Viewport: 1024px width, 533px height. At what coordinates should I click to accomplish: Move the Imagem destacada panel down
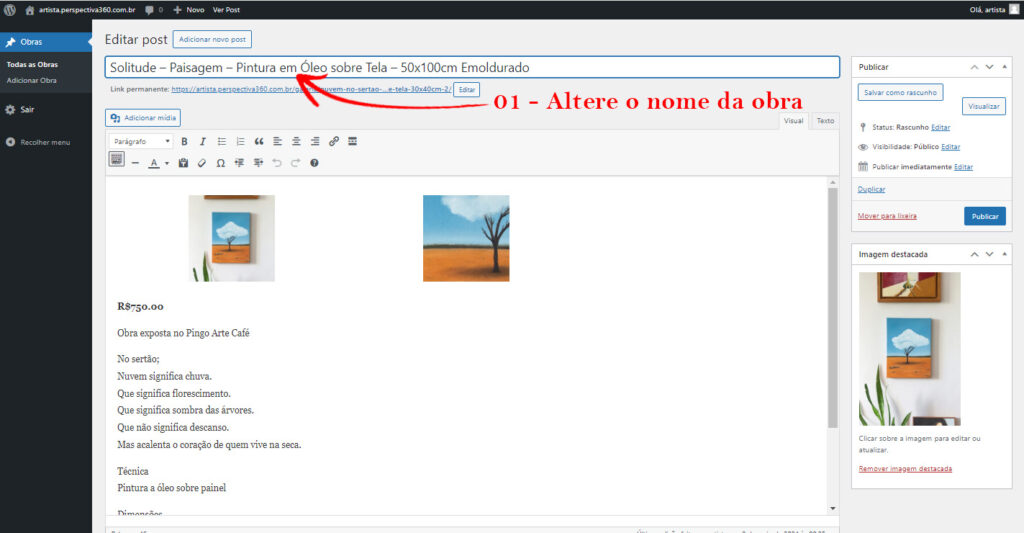(989, 254)
